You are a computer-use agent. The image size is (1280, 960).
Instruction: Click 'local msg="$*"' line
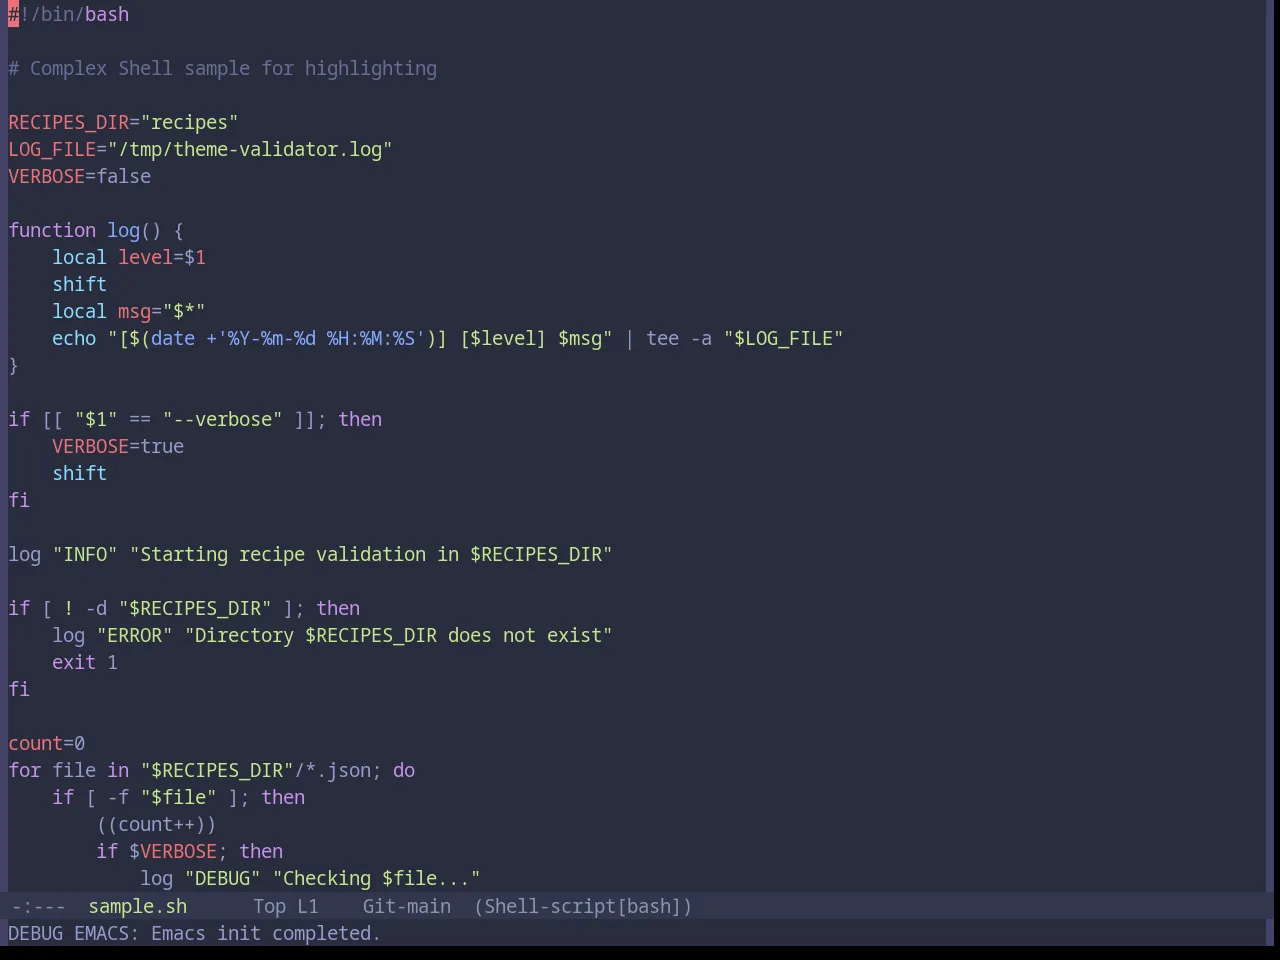click(129, 311)
